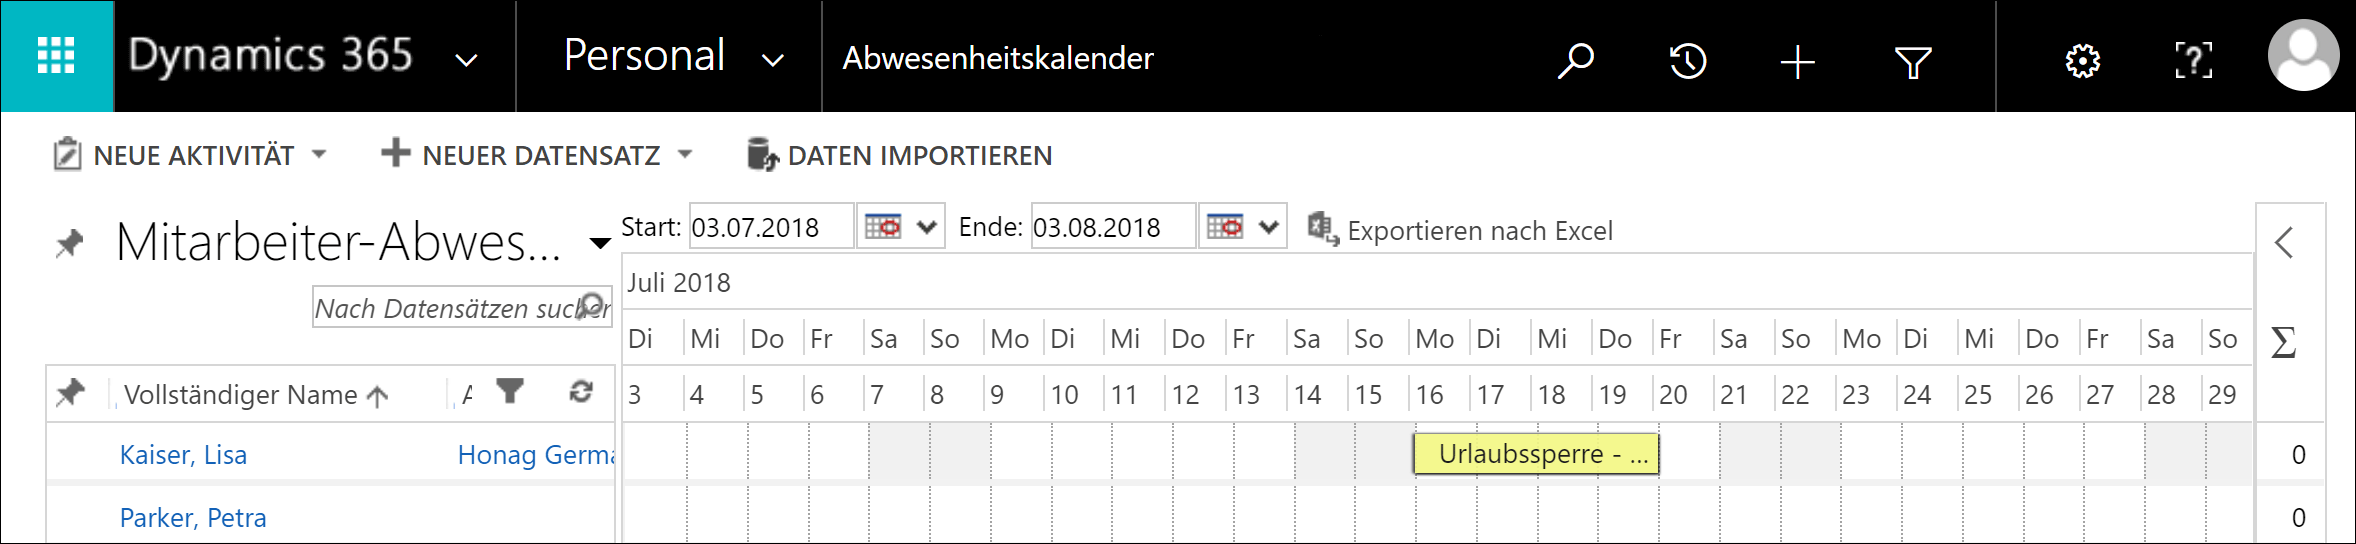The image size is (2356, 544).
Task: Open the app launcher waffle icon
Action: pyautogui.click(x=57, y=56)
